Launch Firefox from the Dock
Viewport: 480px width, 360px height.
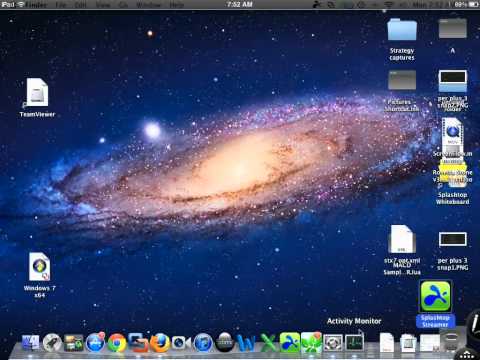160,343
